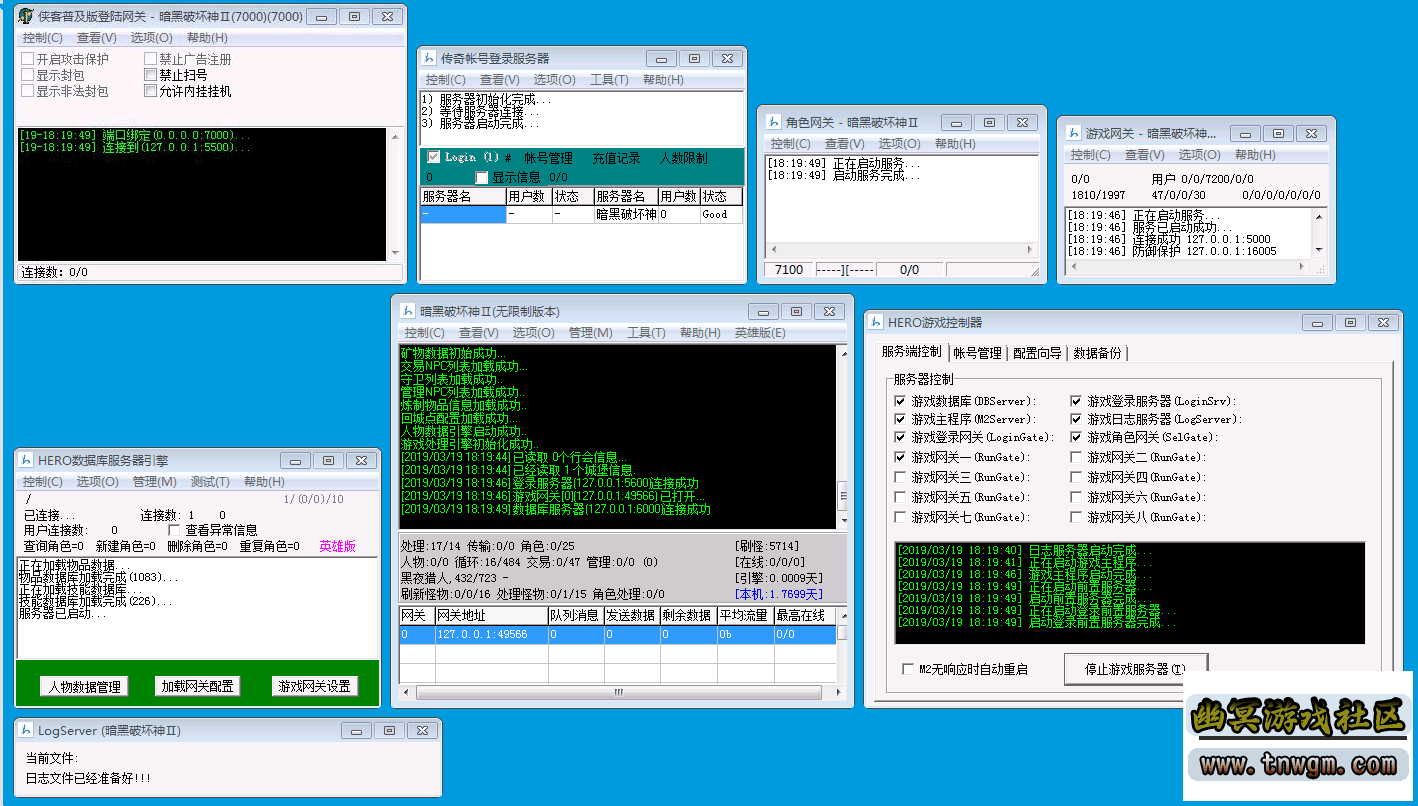Click the login gateway window title icon
Screen dimensions: 1418x806
pyautogui.click(x=27, y=17)
